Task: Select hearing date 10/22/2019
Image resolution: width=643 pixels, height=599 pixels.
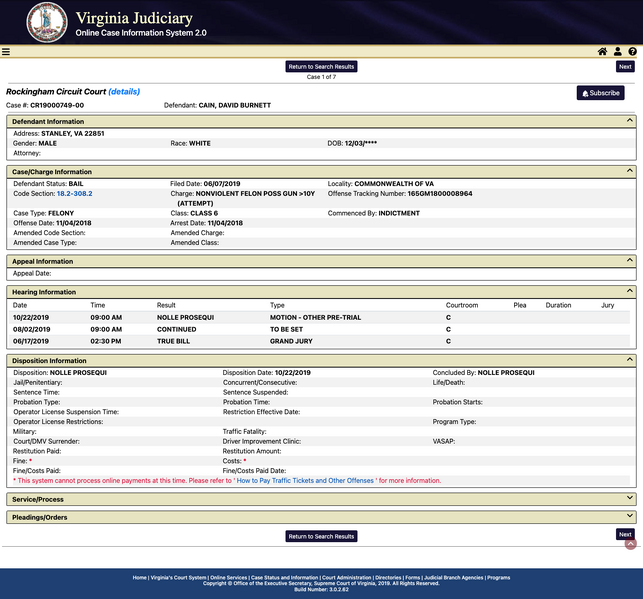Action: (x=31, y=317)
